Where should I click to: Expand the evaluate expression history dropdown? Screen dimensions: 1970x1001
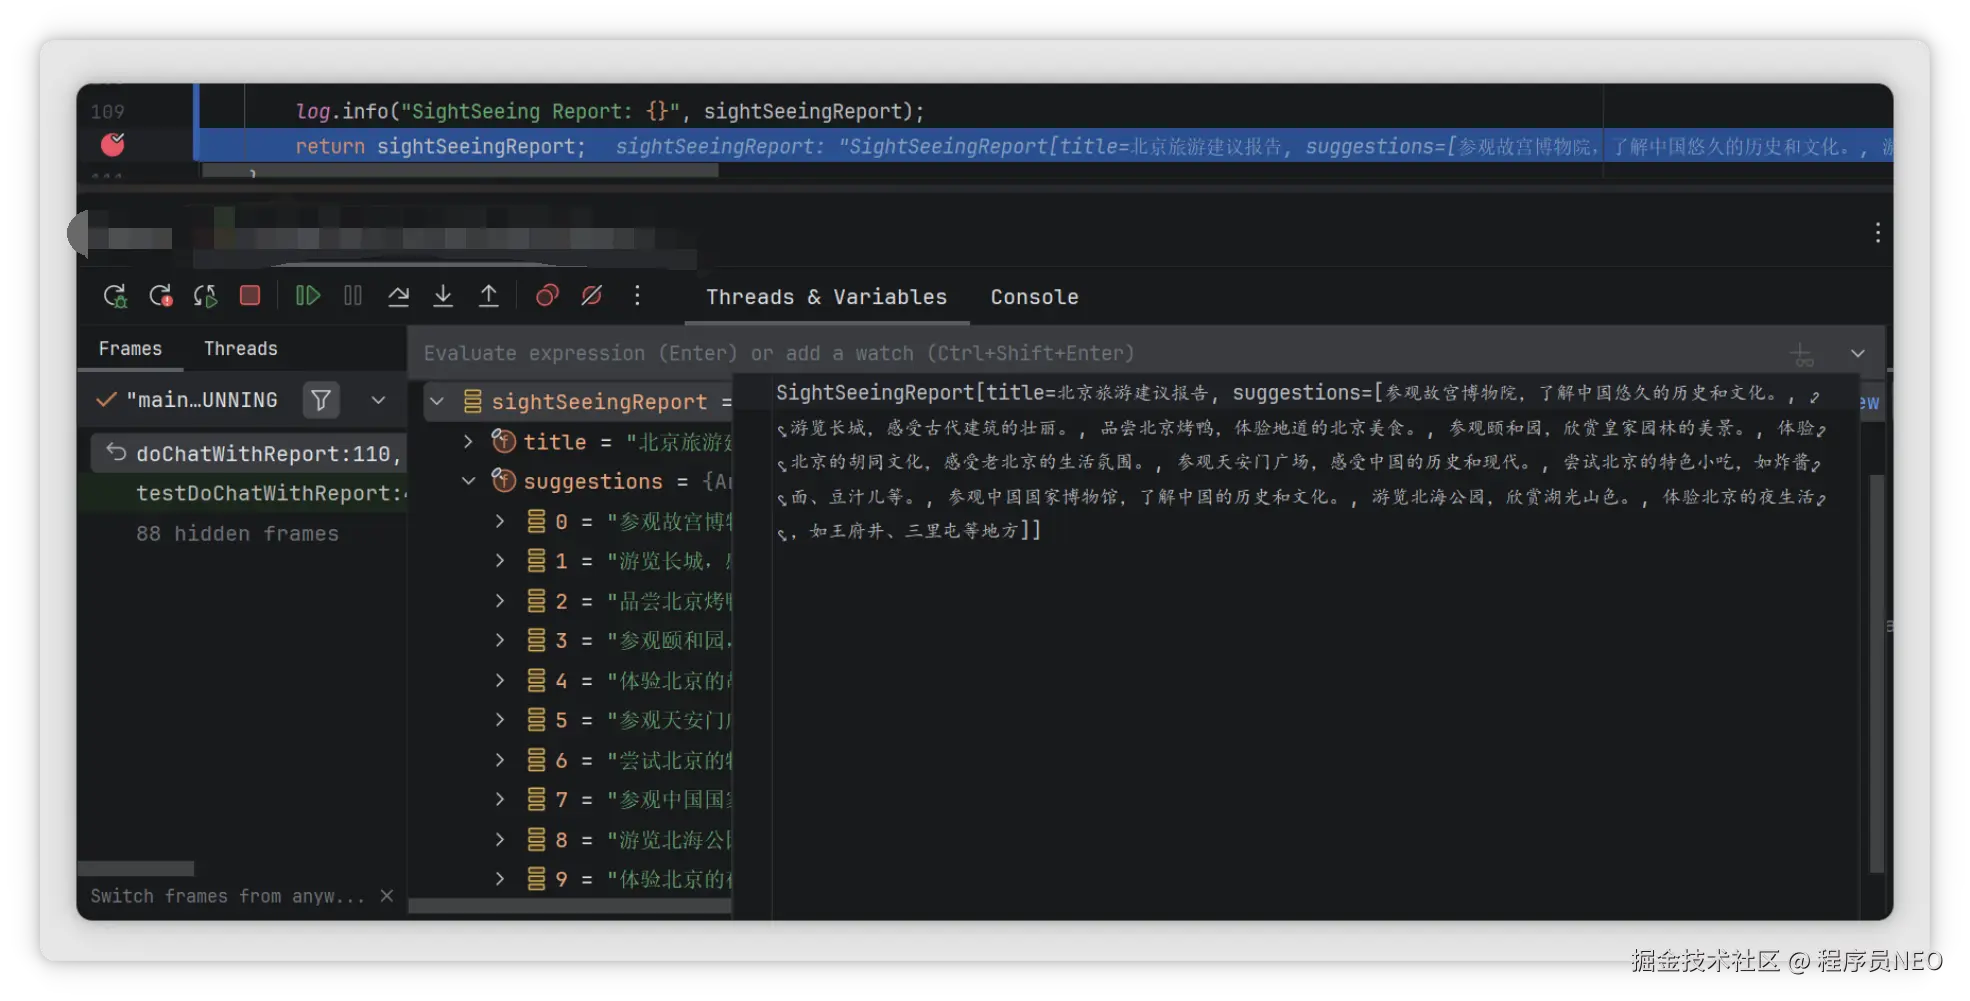click(1857, 353)
